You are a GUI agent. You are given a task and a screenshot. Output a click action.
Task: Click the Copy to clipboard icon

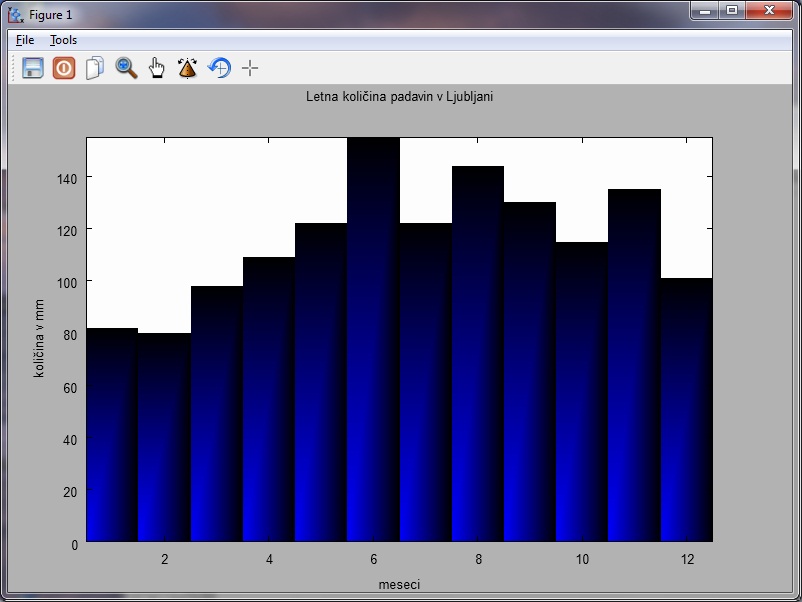tap(95, 68)
